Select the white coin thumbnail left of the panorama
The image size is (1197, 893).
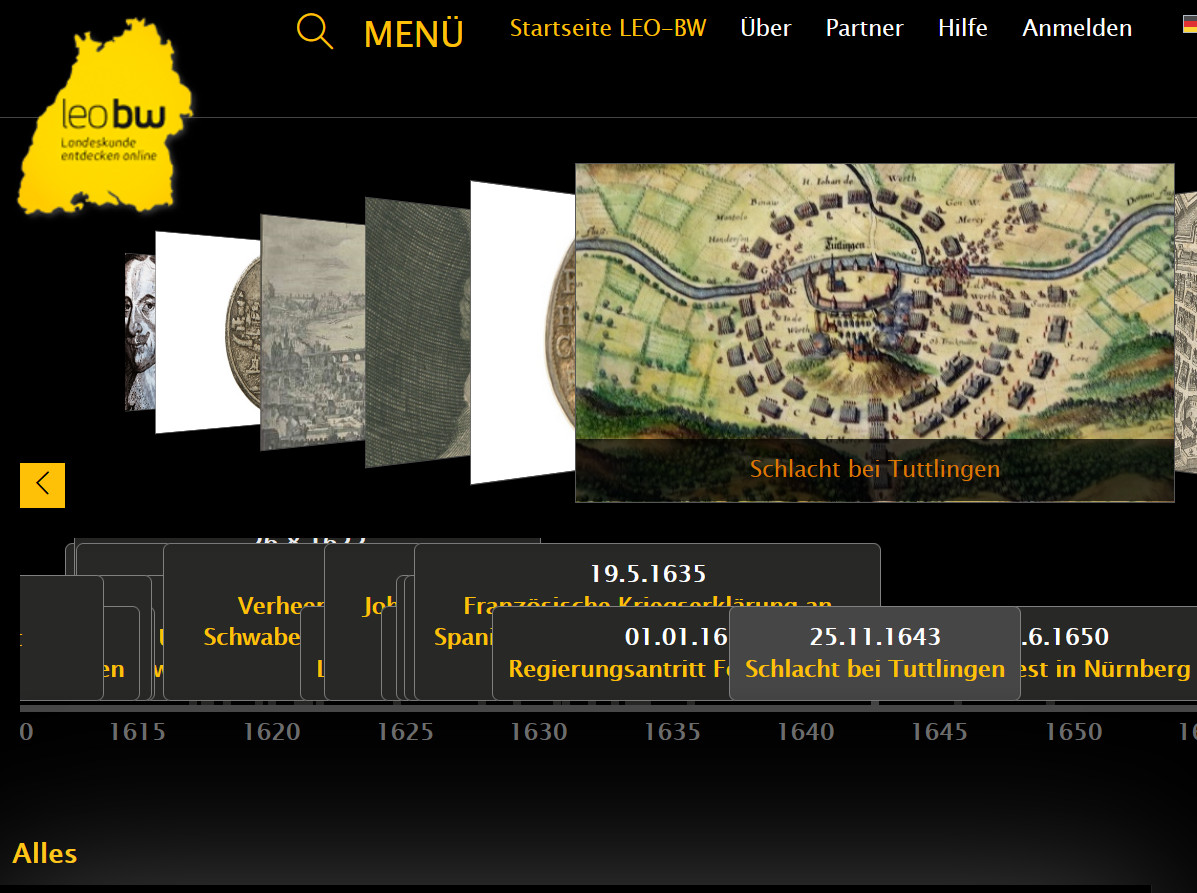coord(208,332)
